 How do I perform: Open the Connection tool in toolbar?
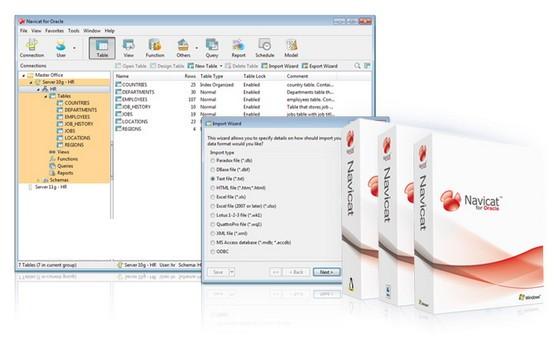(32, 48)
